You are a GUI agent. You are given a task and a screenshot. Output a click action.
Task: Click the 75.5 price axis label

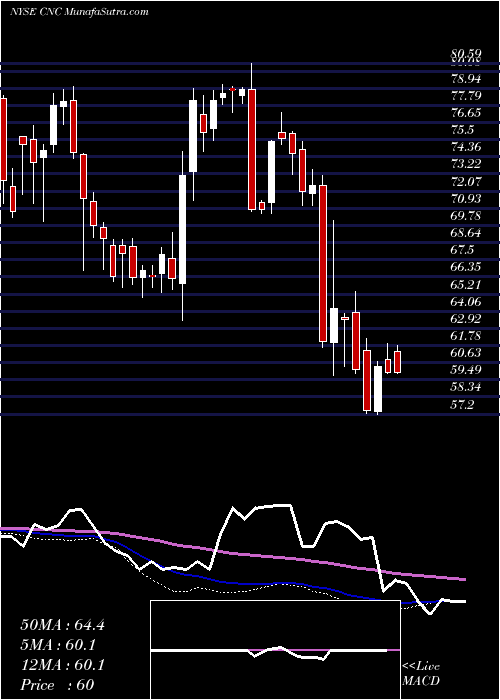click(x=463, y=130)
